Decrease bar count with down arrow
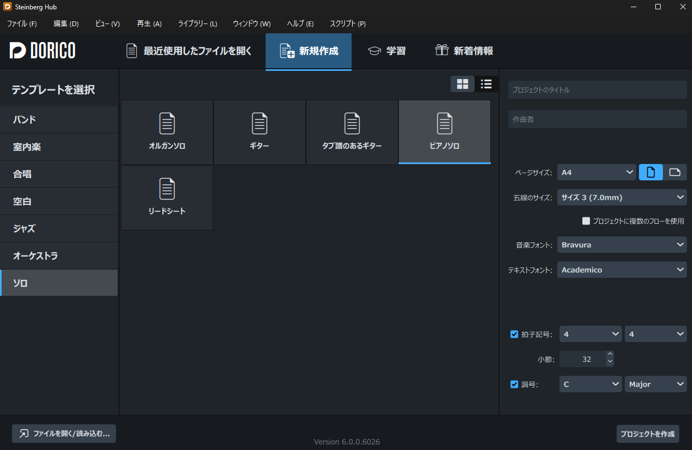The image size is (692, 450). (x=610, y=363)
